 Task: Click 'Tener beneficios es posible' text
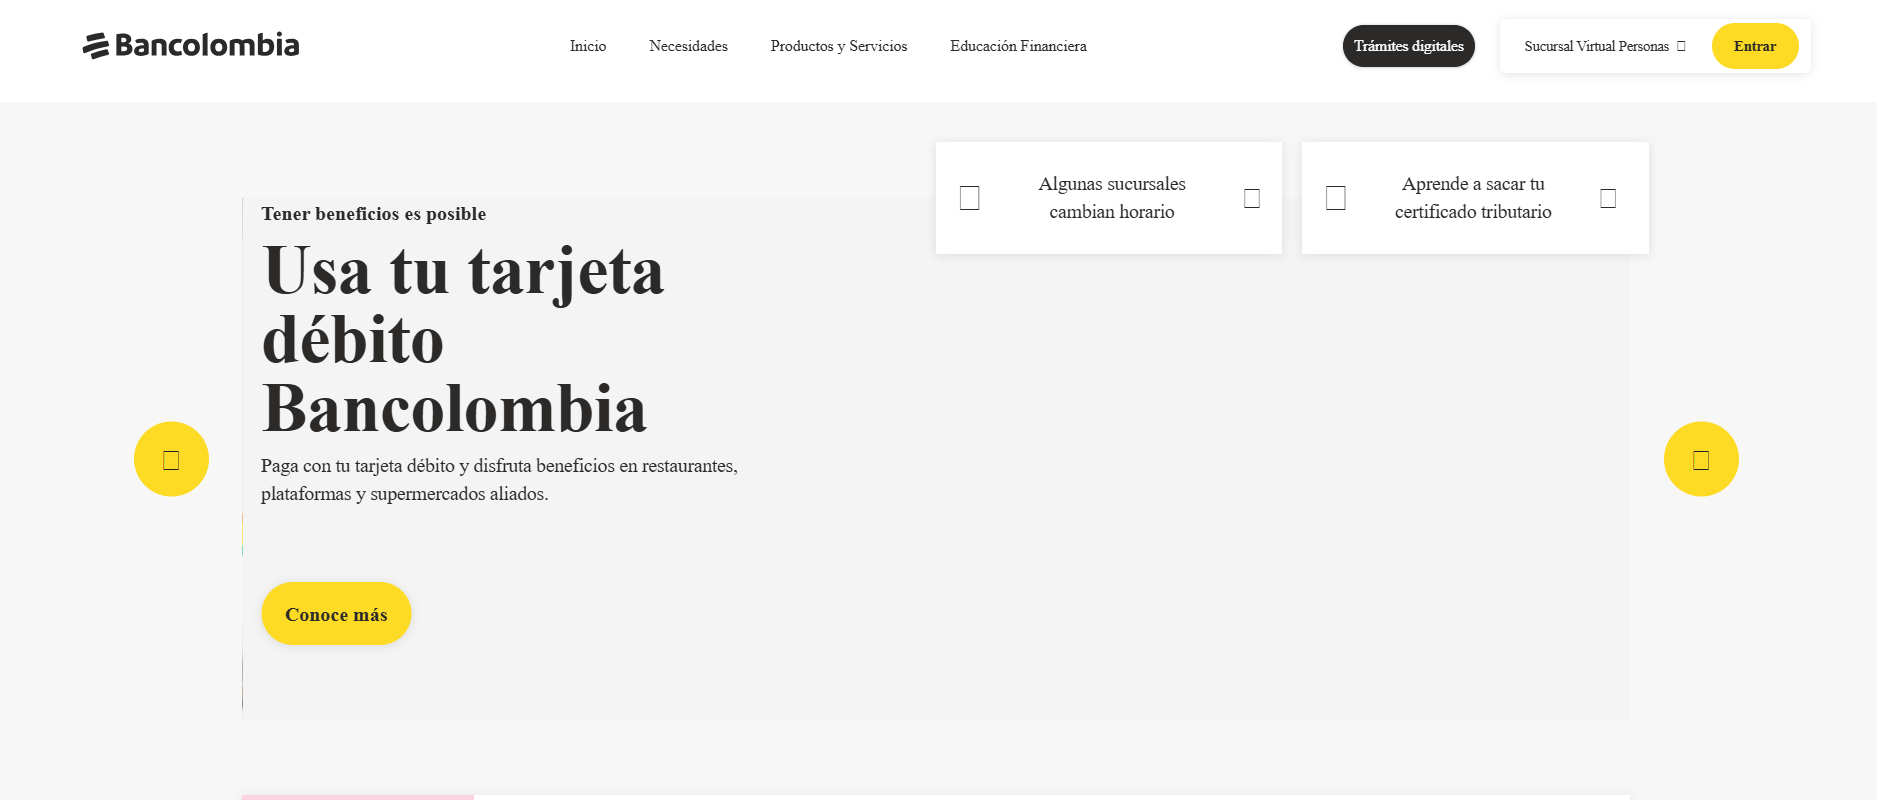click(374, 214)
